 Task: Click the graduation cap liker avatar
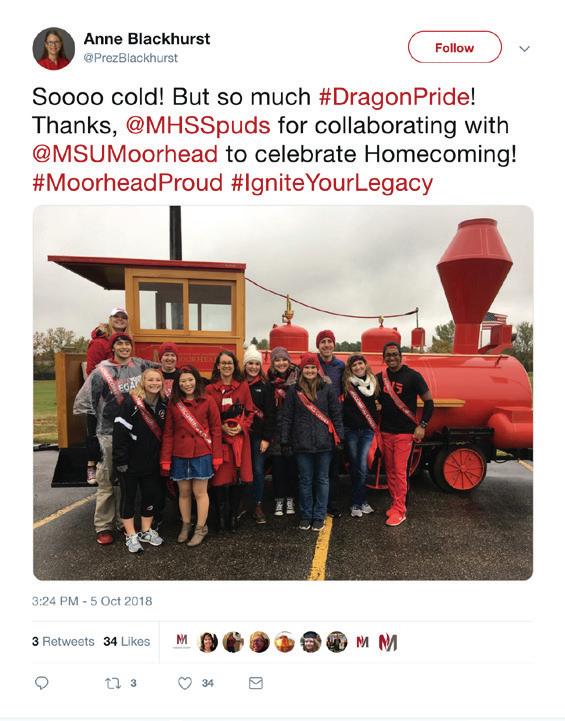311,641
